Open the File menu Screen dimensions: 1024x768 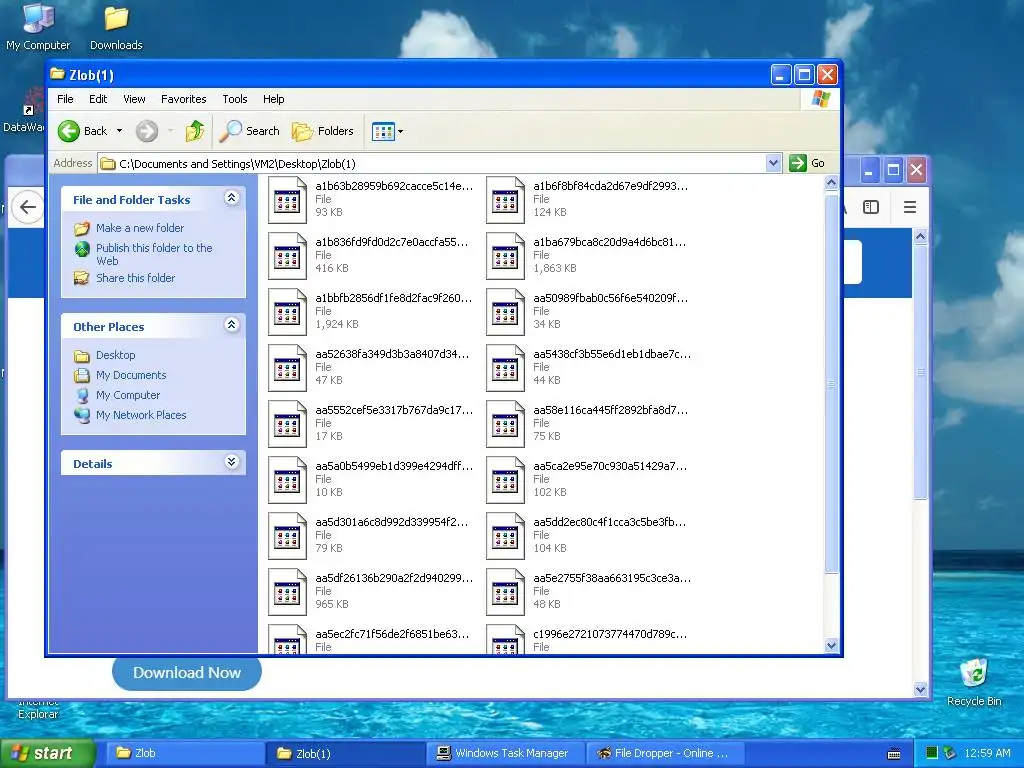click(x=65, y=99)
